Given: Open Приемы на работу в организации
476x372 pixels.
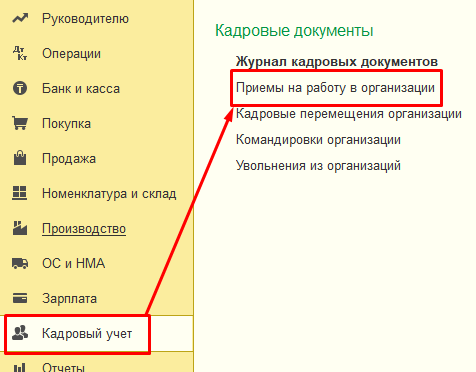Looking at the screenshot, I should click(335, 88).
